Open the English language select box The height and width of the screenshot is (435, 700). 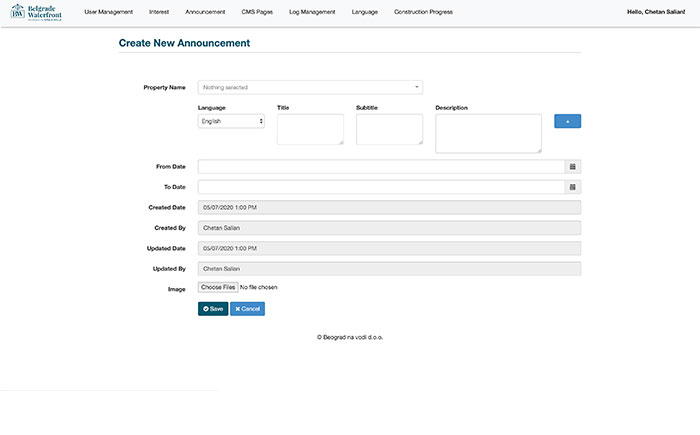[231, 121]
